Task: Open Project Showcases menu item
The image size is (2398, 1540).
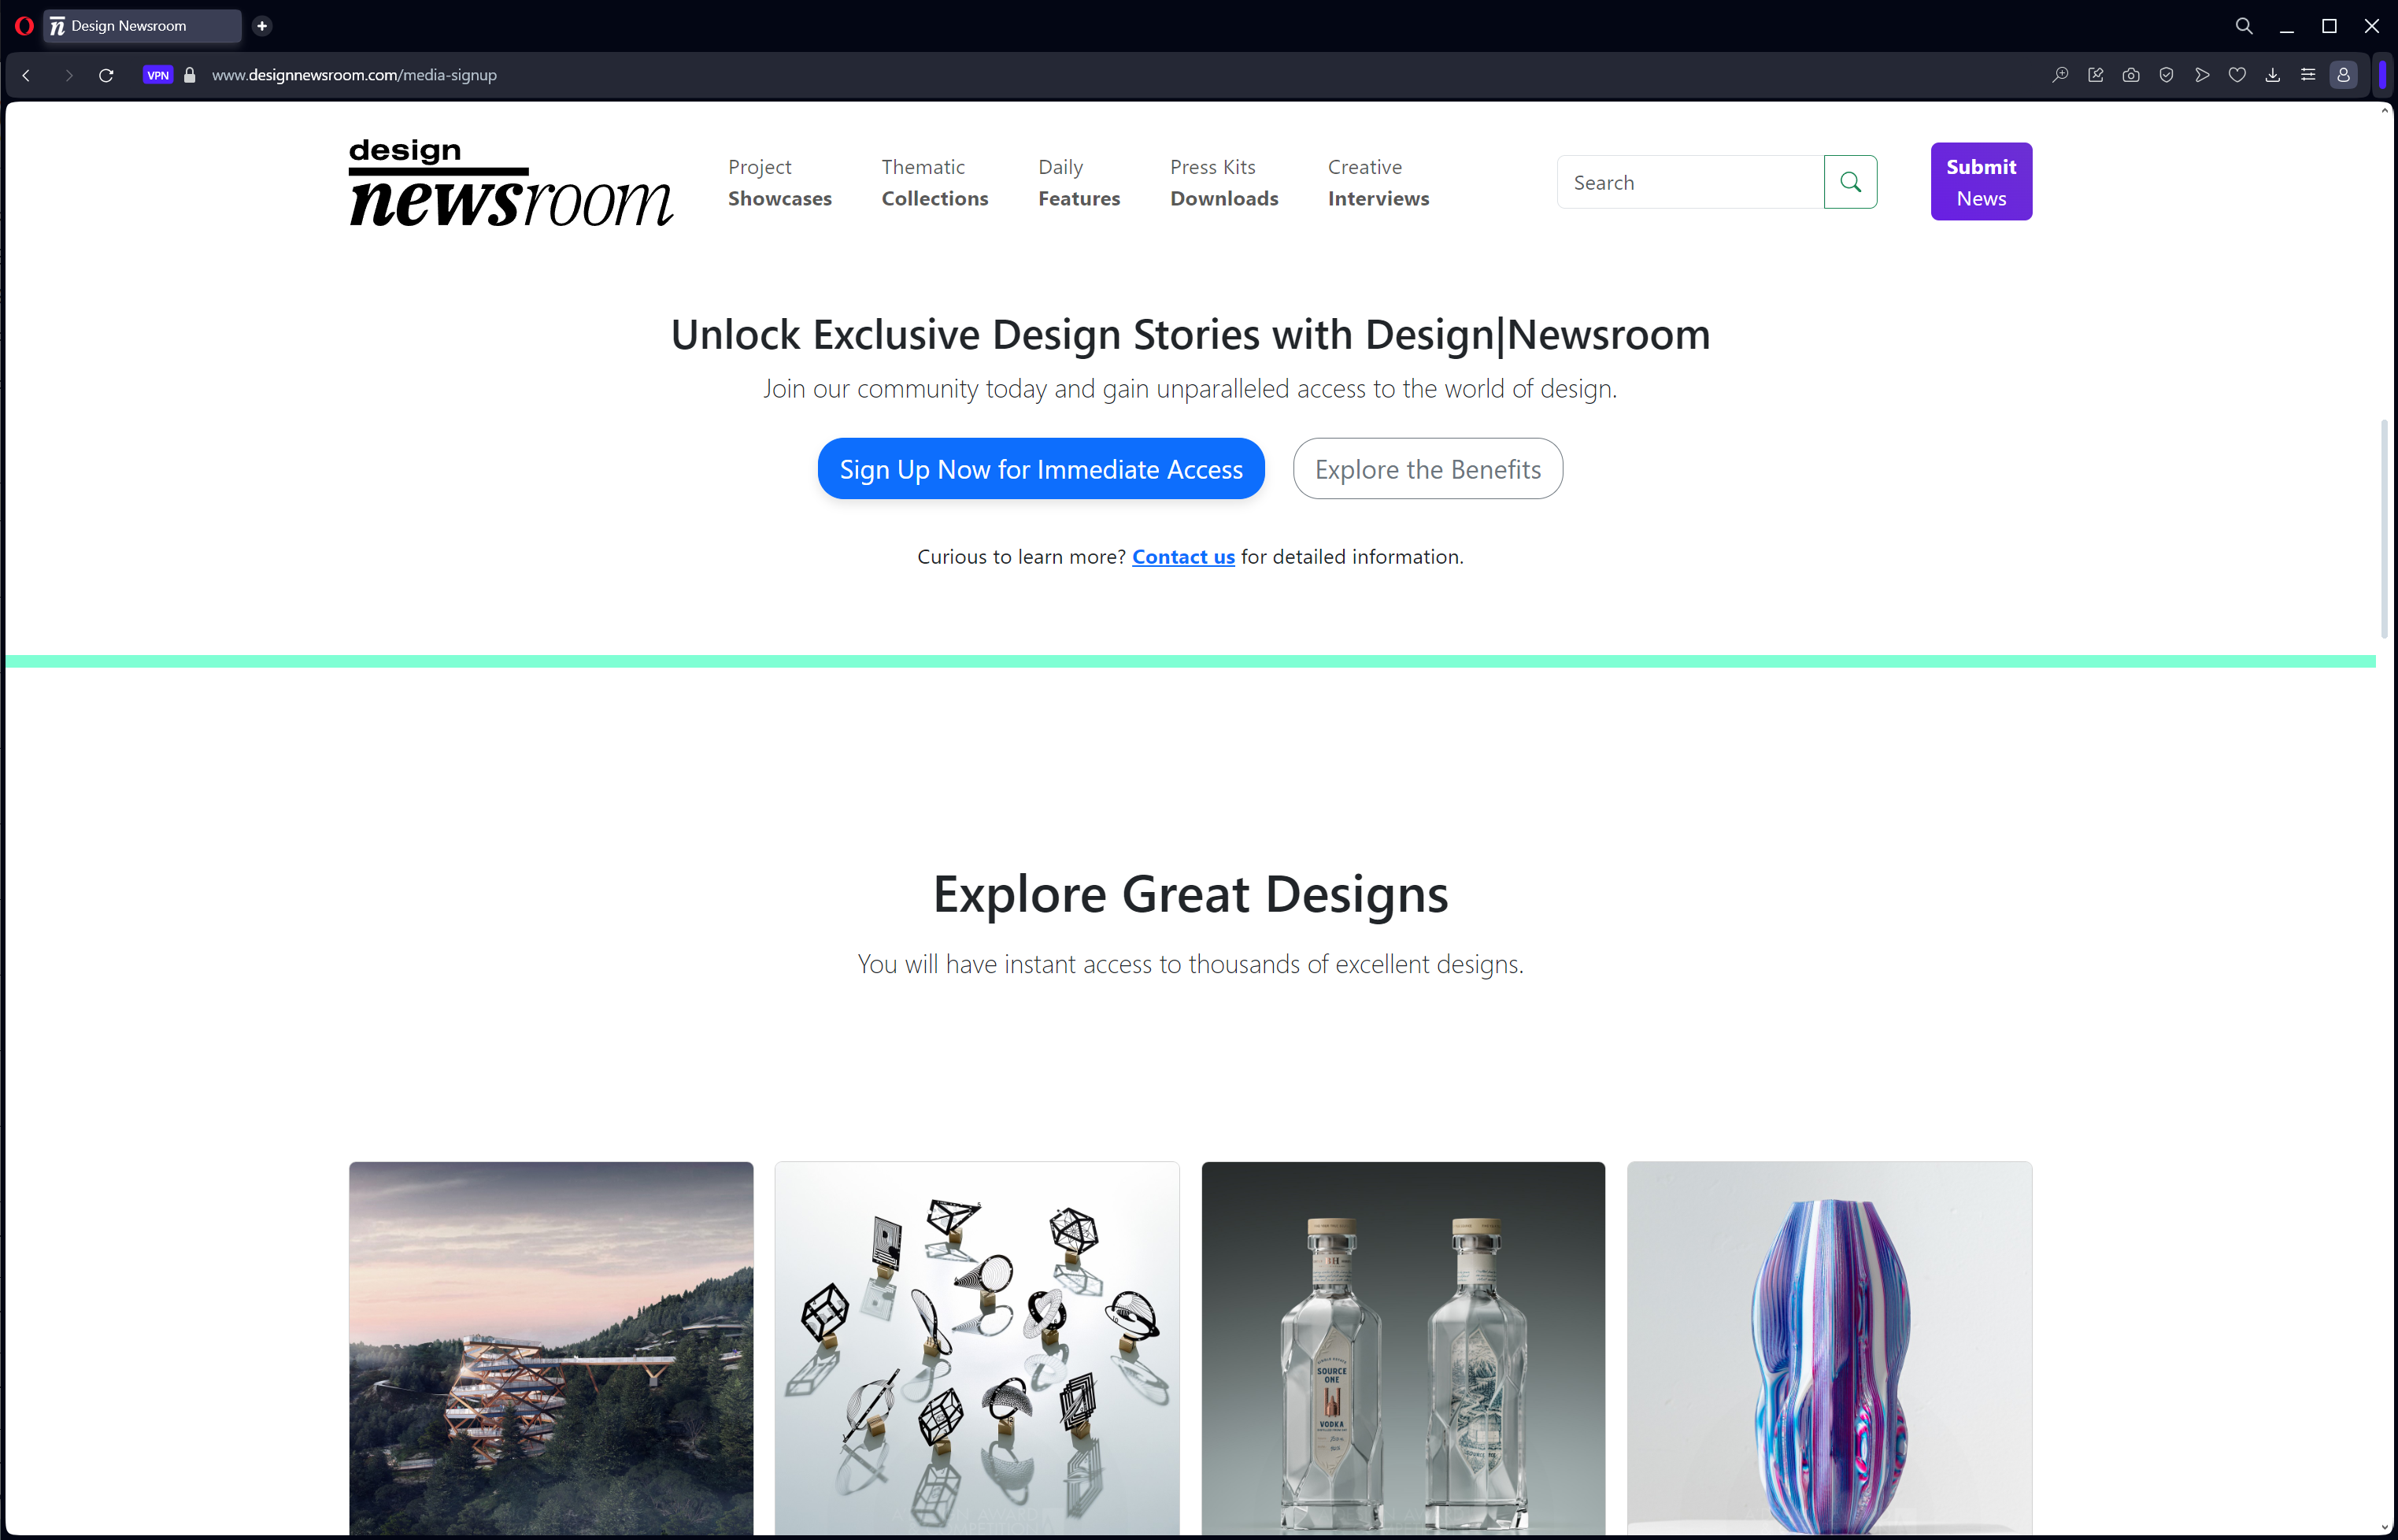Action: tap(779, 182)
